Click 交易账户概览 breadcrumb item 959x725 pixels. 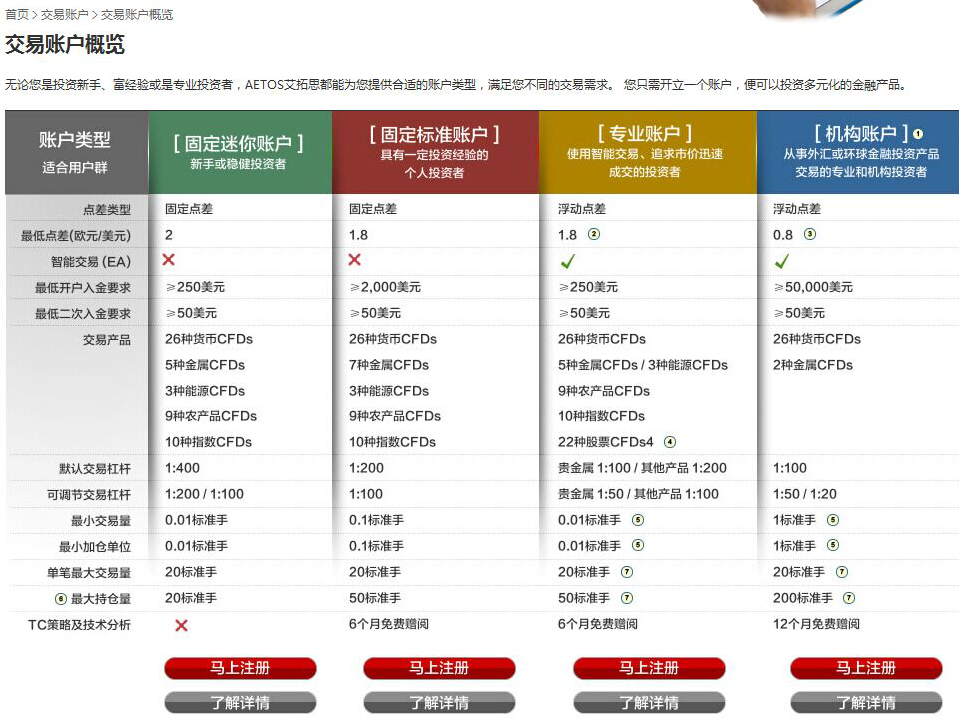click(x=136, y=14)
